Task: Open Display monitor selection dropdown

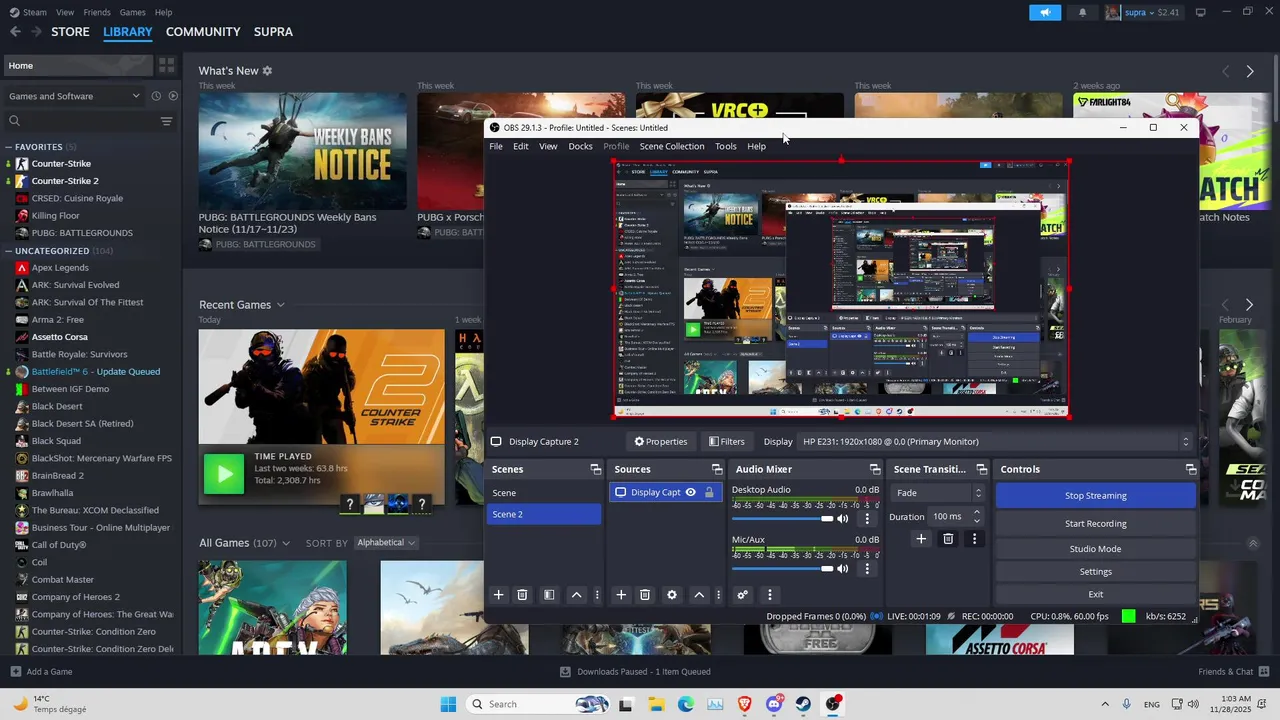Action: [x=996, y=442]
